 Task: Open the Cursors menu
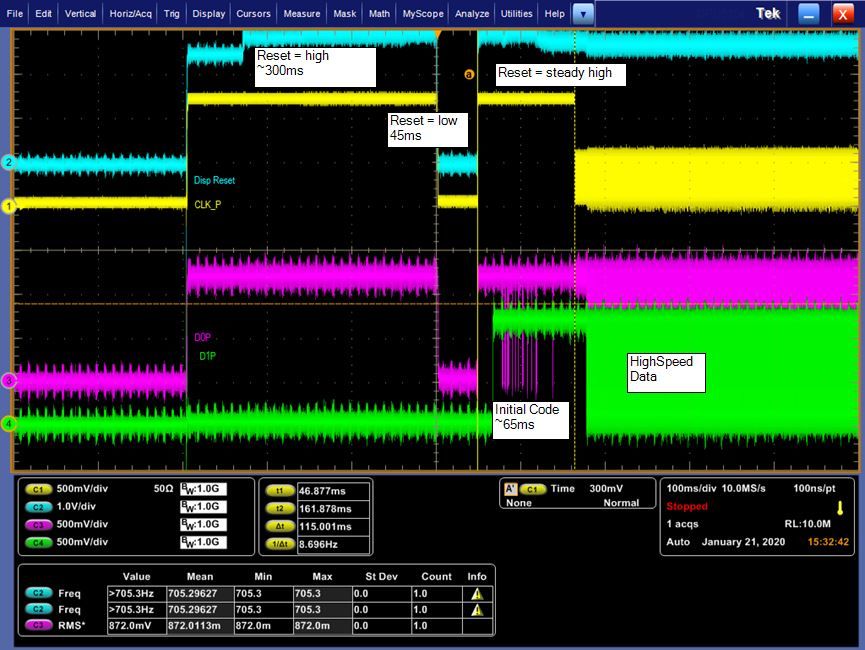click(x=253, y=14)
